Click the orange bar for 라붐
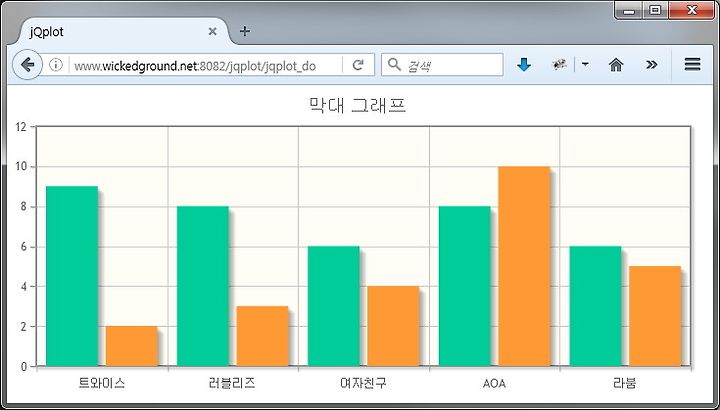 [x=655, y=316]
